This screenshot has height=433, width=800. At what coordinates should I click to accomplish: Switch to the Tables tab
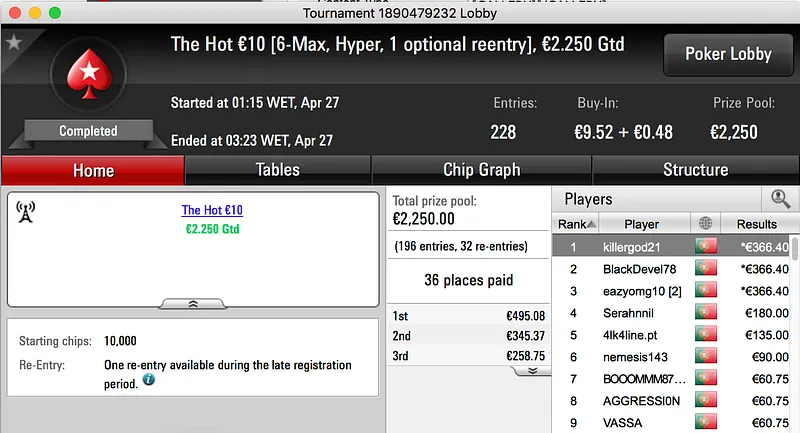click(x=277, y=170)
